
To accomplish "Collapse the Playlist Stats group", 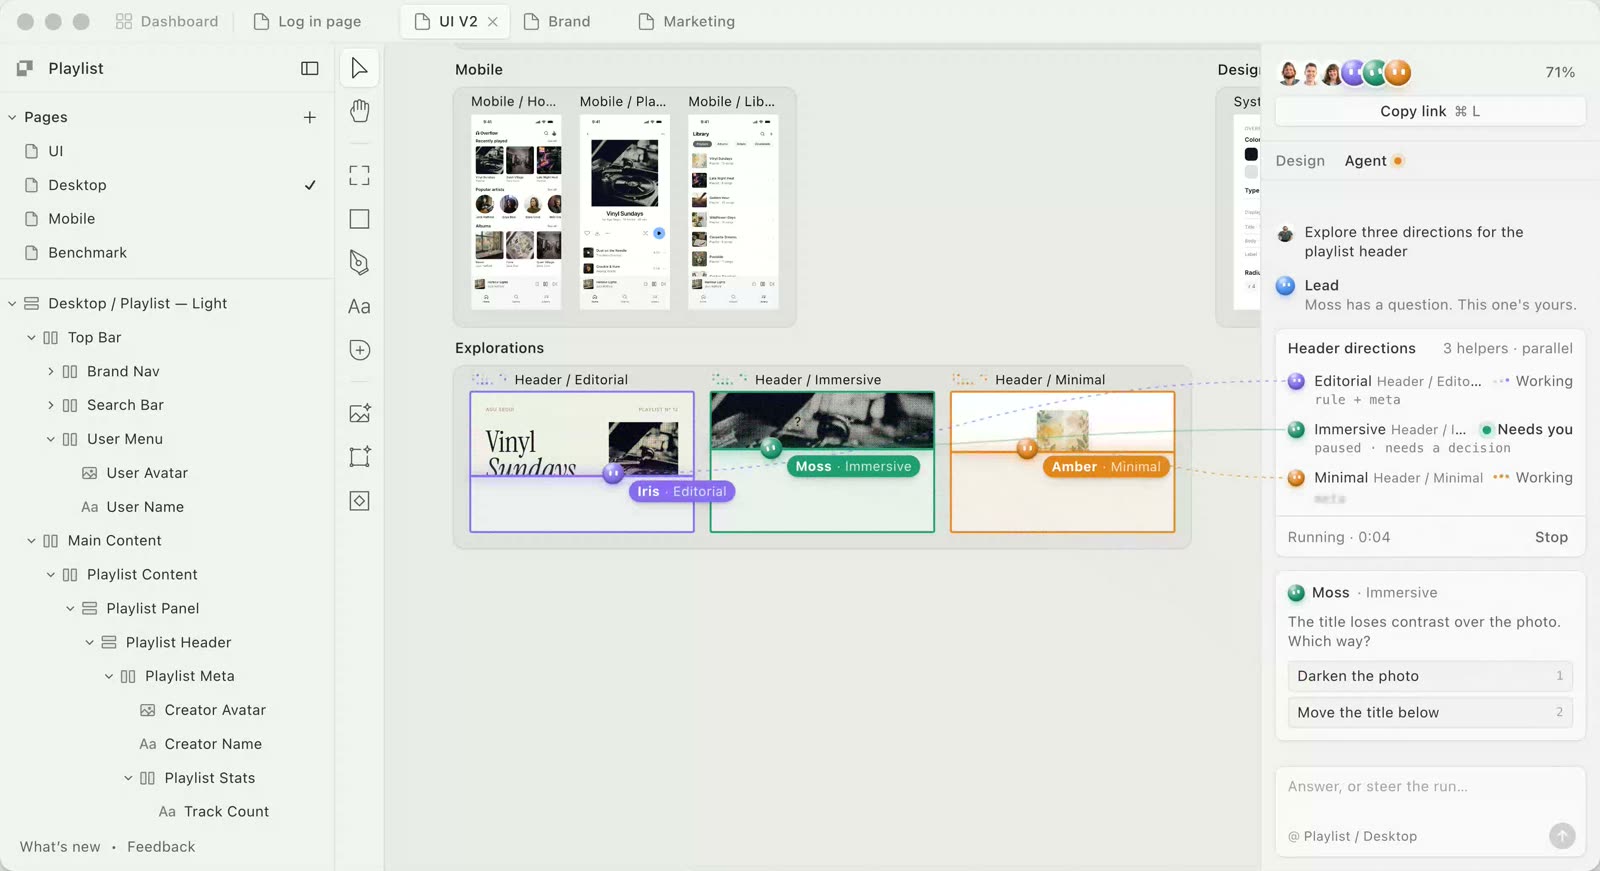I will coord(128,778).
